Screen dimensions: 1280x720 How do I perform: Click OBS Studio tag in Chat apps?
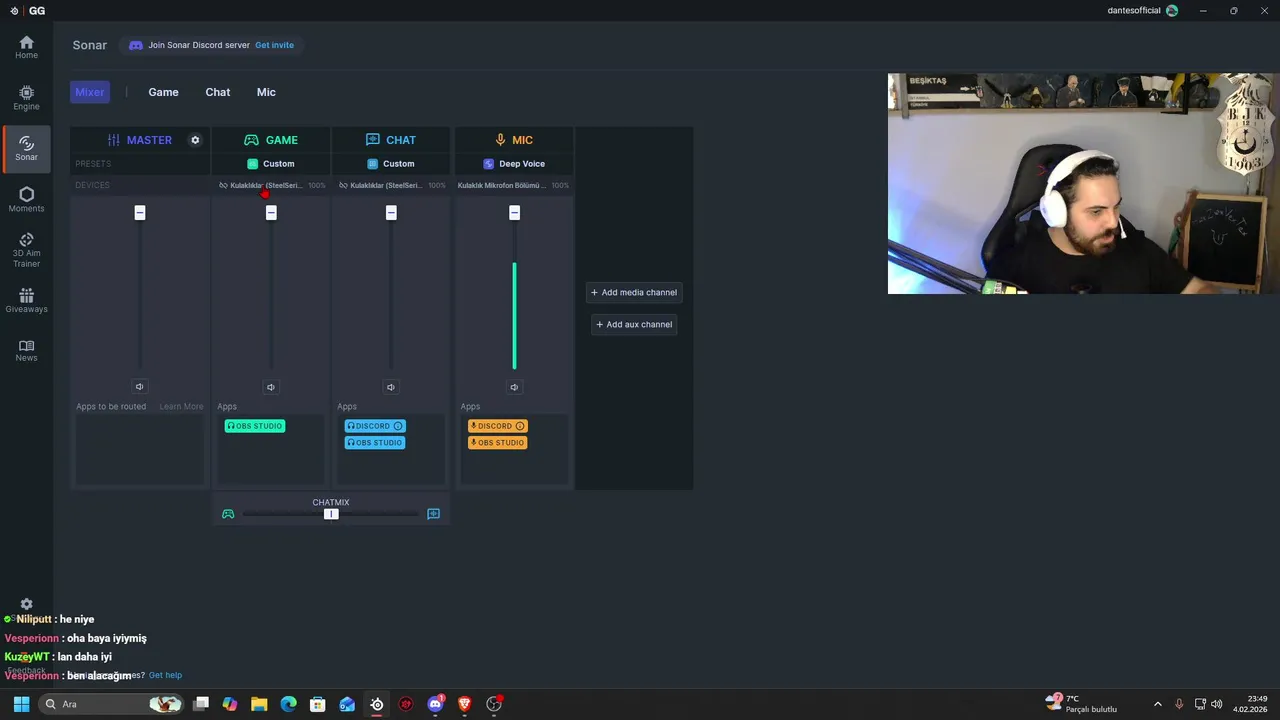pyautogui.click(x=375, y=443)
